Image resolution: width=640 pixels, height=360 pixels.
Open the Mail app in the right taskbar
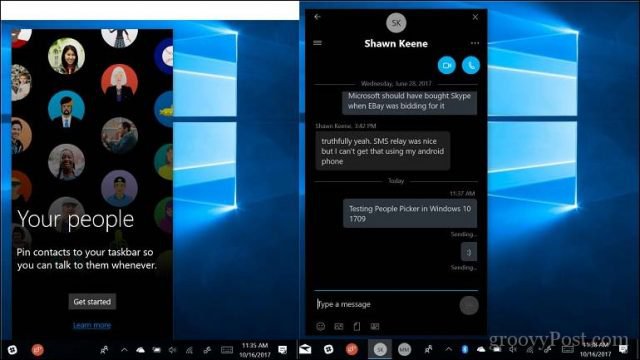coord(305,349)
